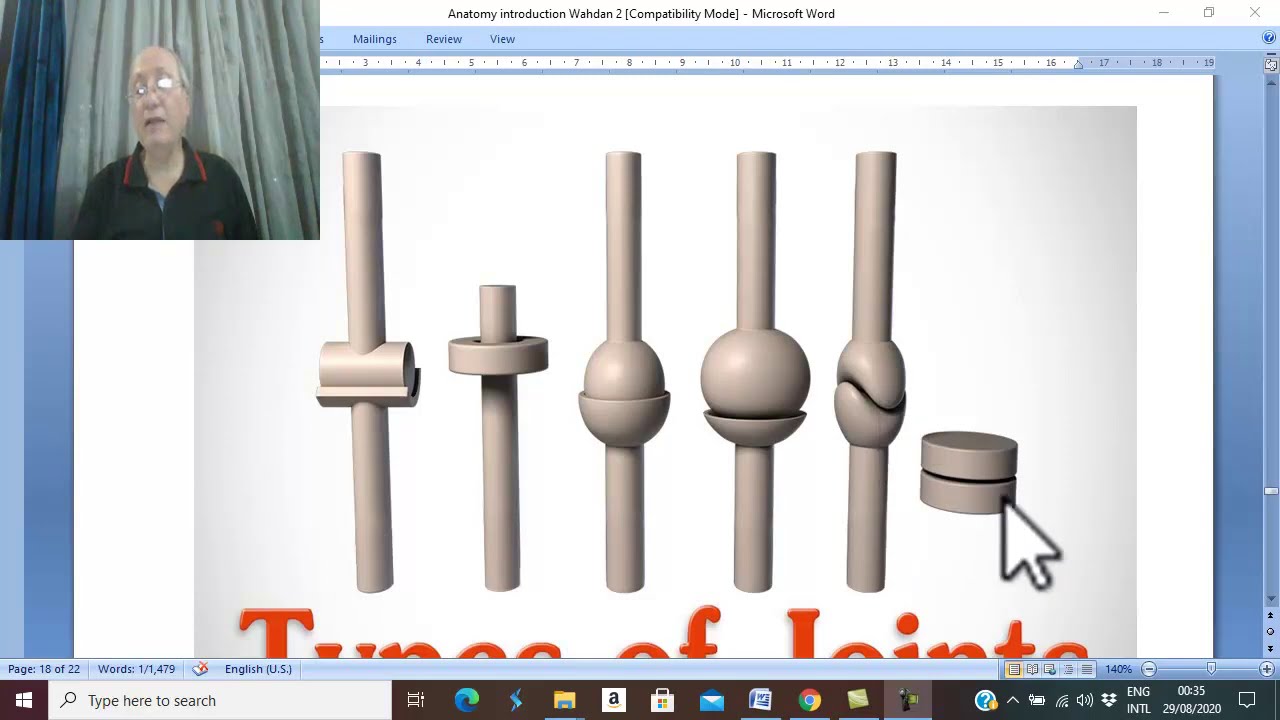Launch Microsoft Edge from the taskbar

[466, 700]
